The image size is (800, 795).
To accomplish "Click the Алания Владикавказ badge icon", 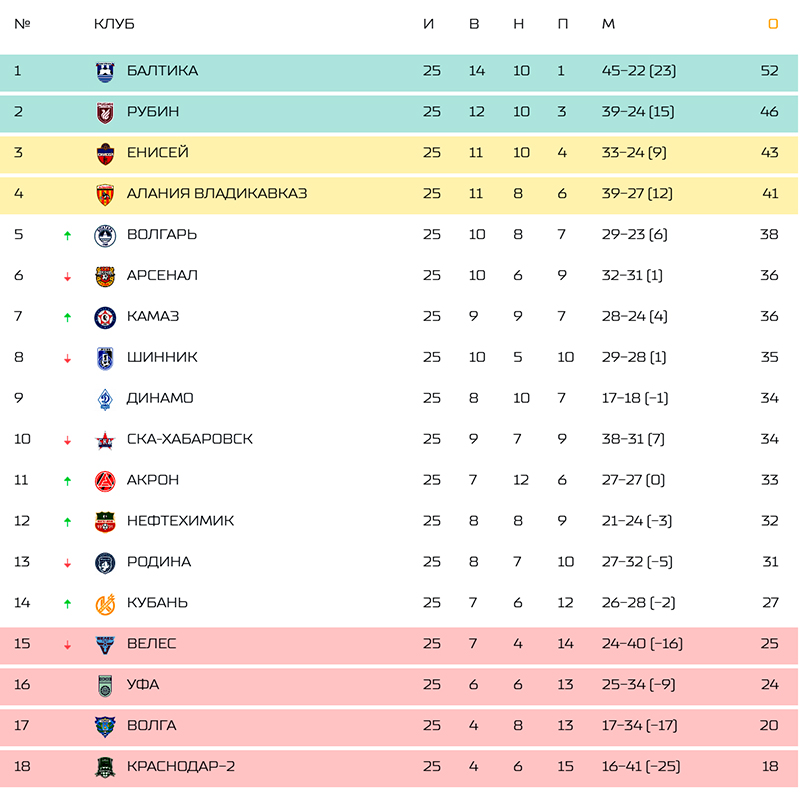I will pyautogui.click(x=105, y=194).
